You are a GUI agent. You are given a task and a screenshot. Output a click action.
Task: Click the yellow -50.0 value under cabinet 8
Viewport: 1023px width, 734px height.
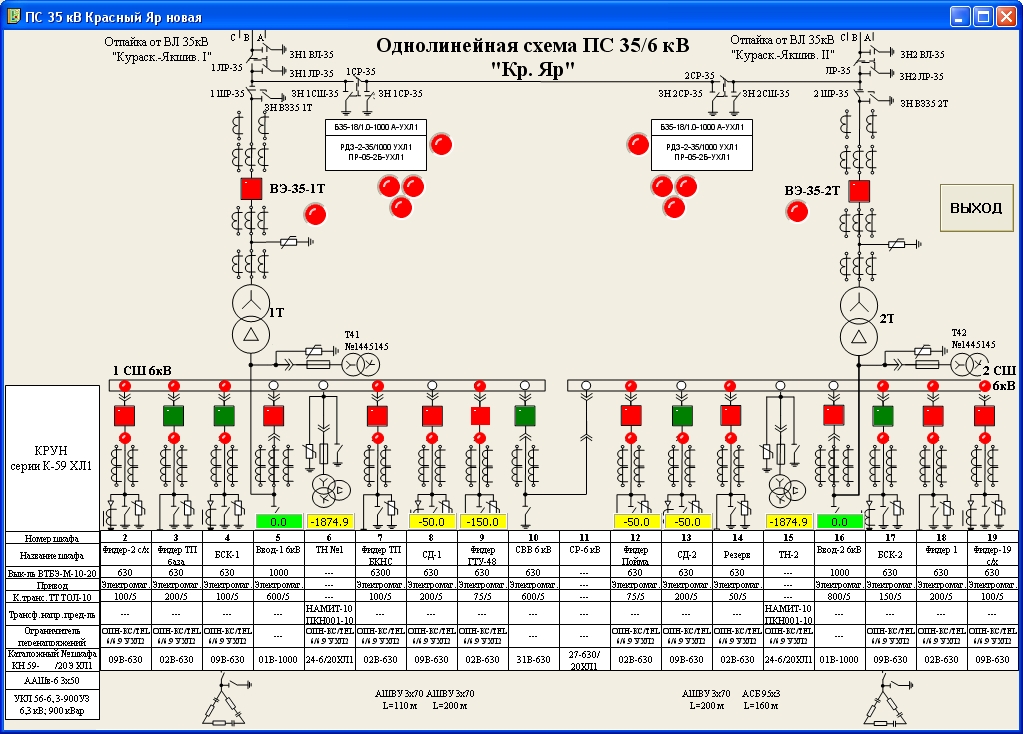click(431, 522)
